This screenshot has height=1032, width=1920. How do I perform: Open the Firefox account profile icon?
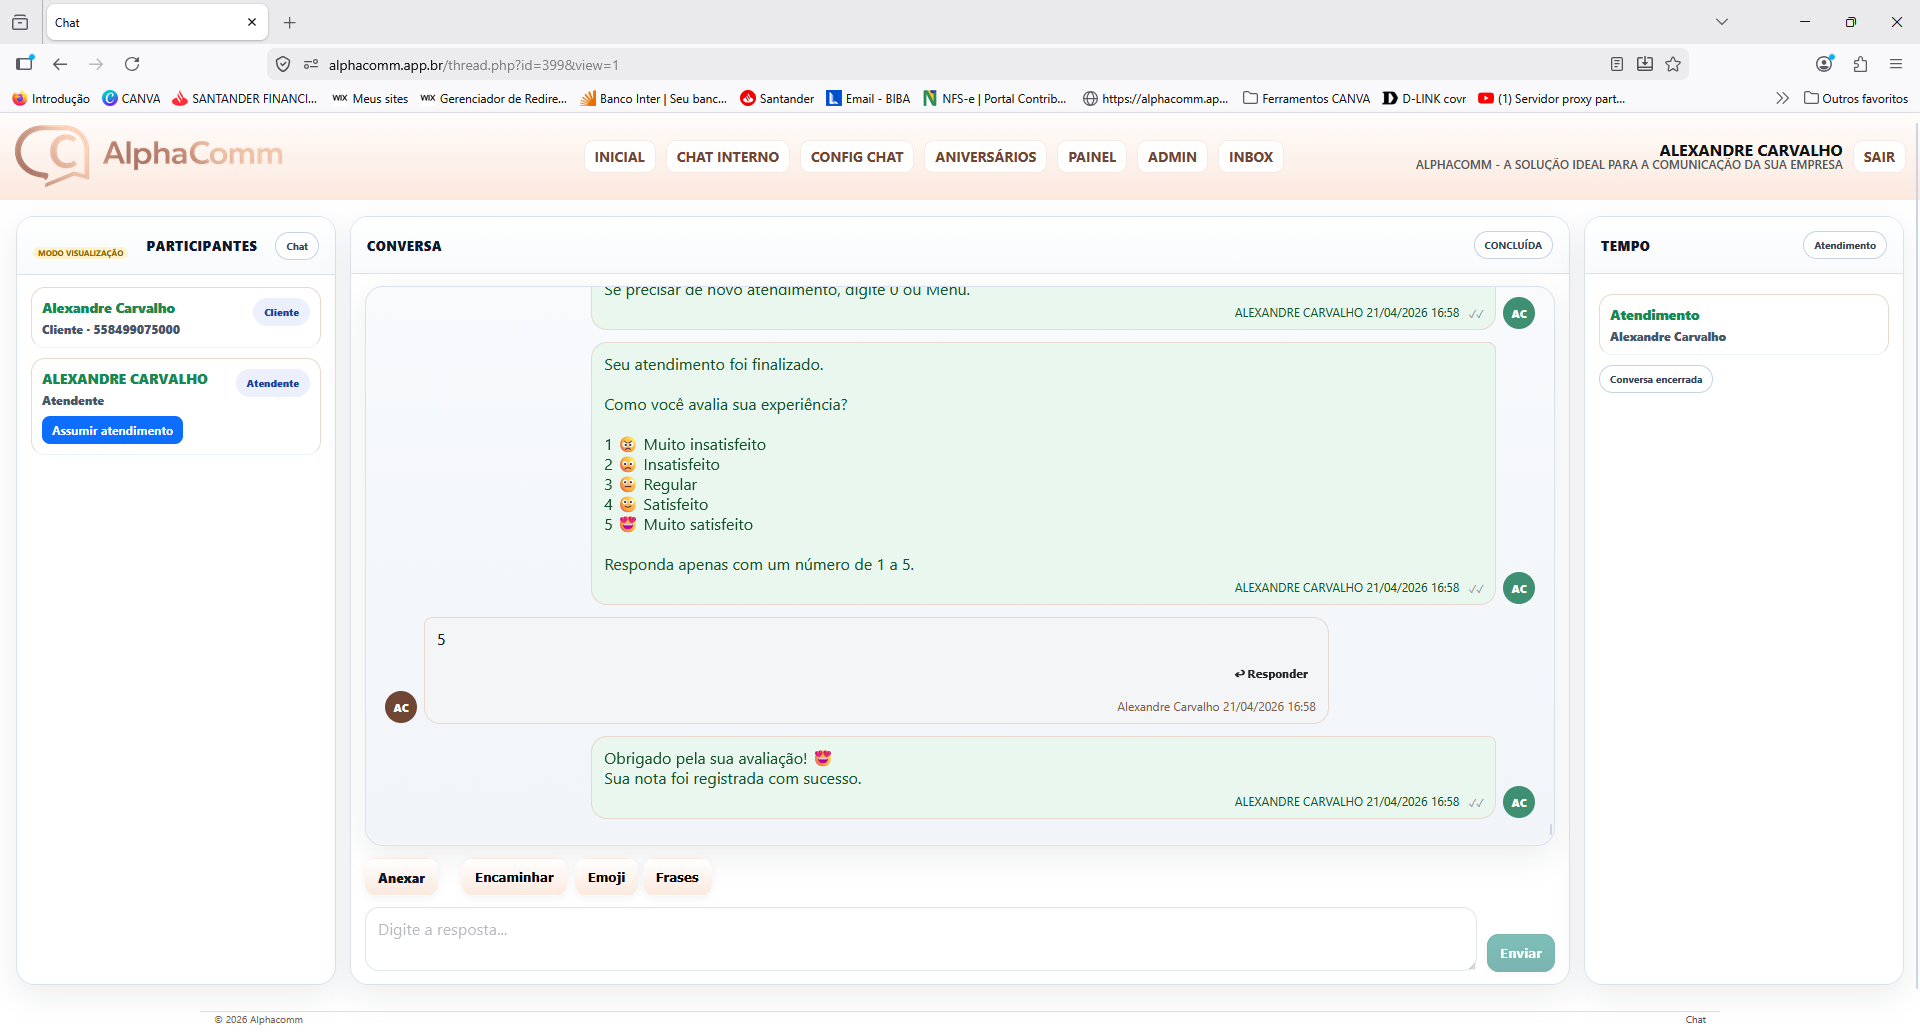pyautogui.click(x=1824, y=64)
